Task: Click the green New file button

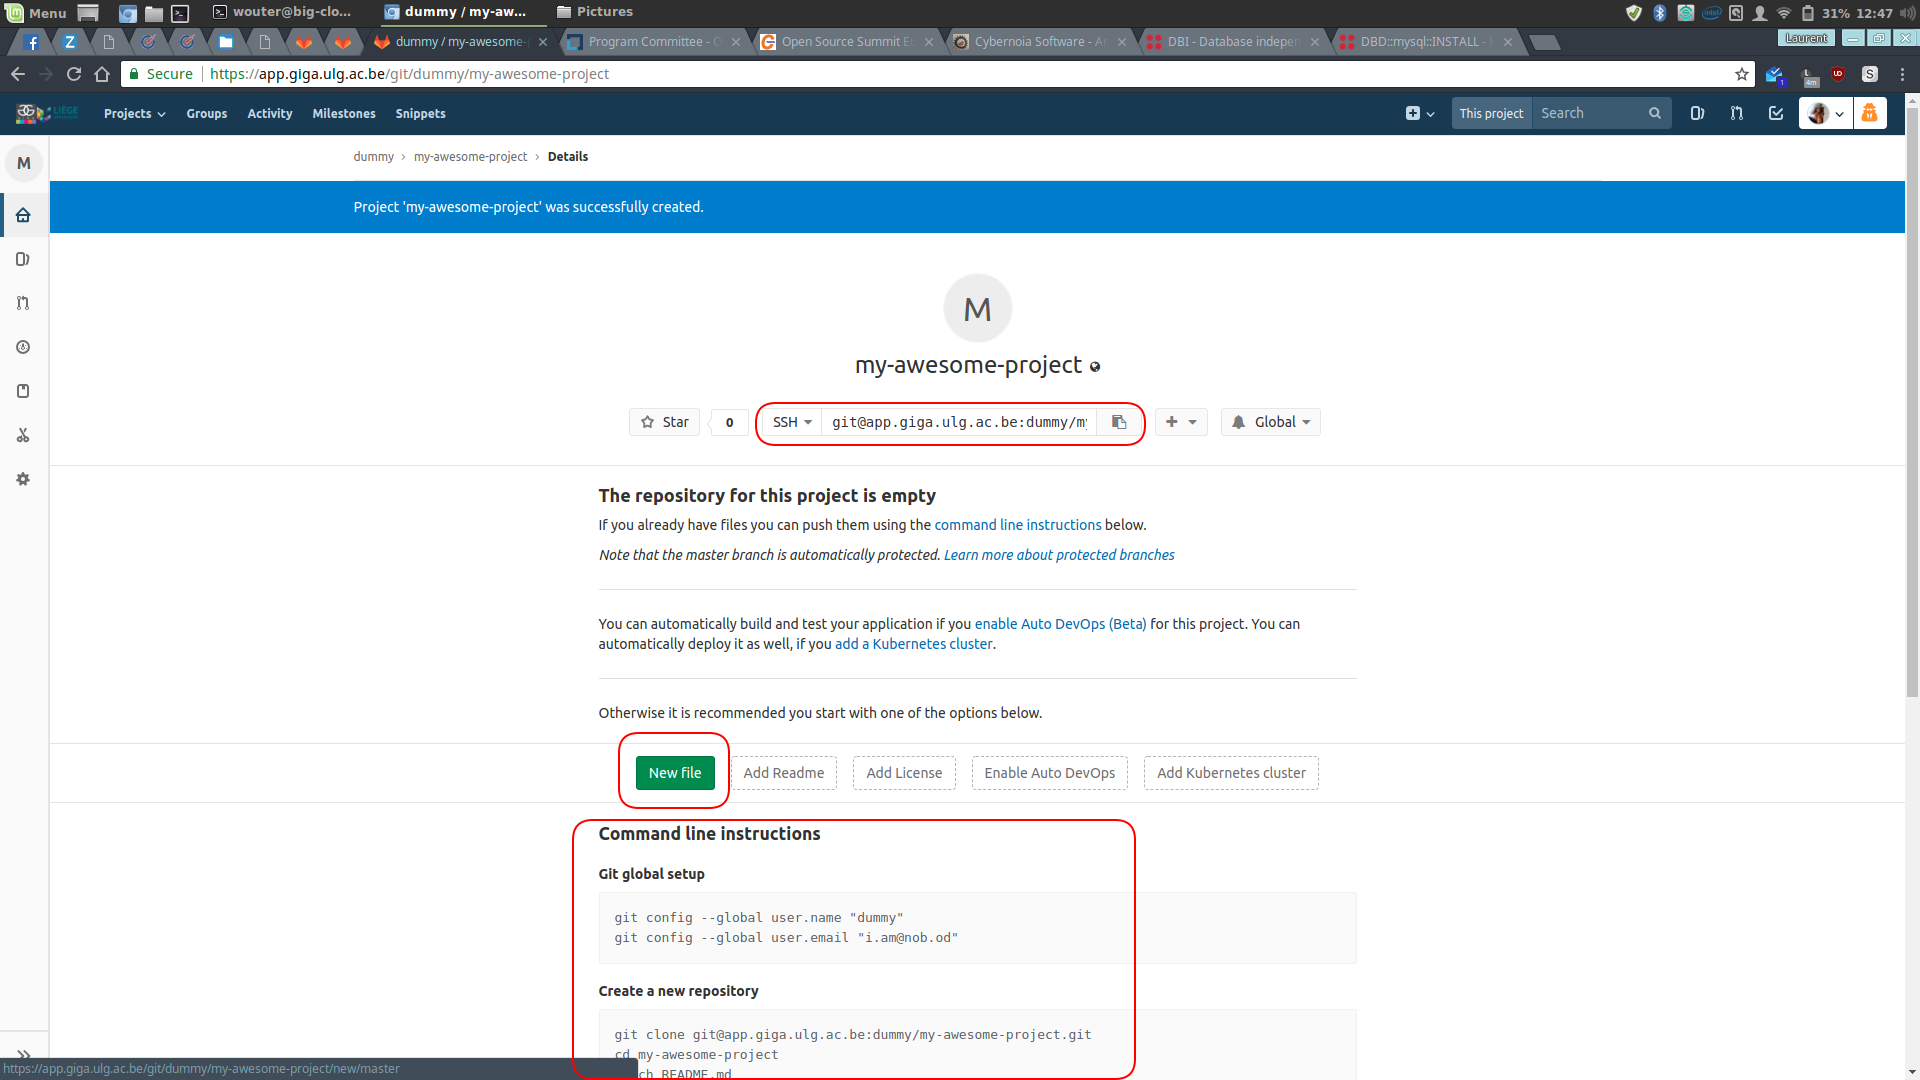Action: 675,773
